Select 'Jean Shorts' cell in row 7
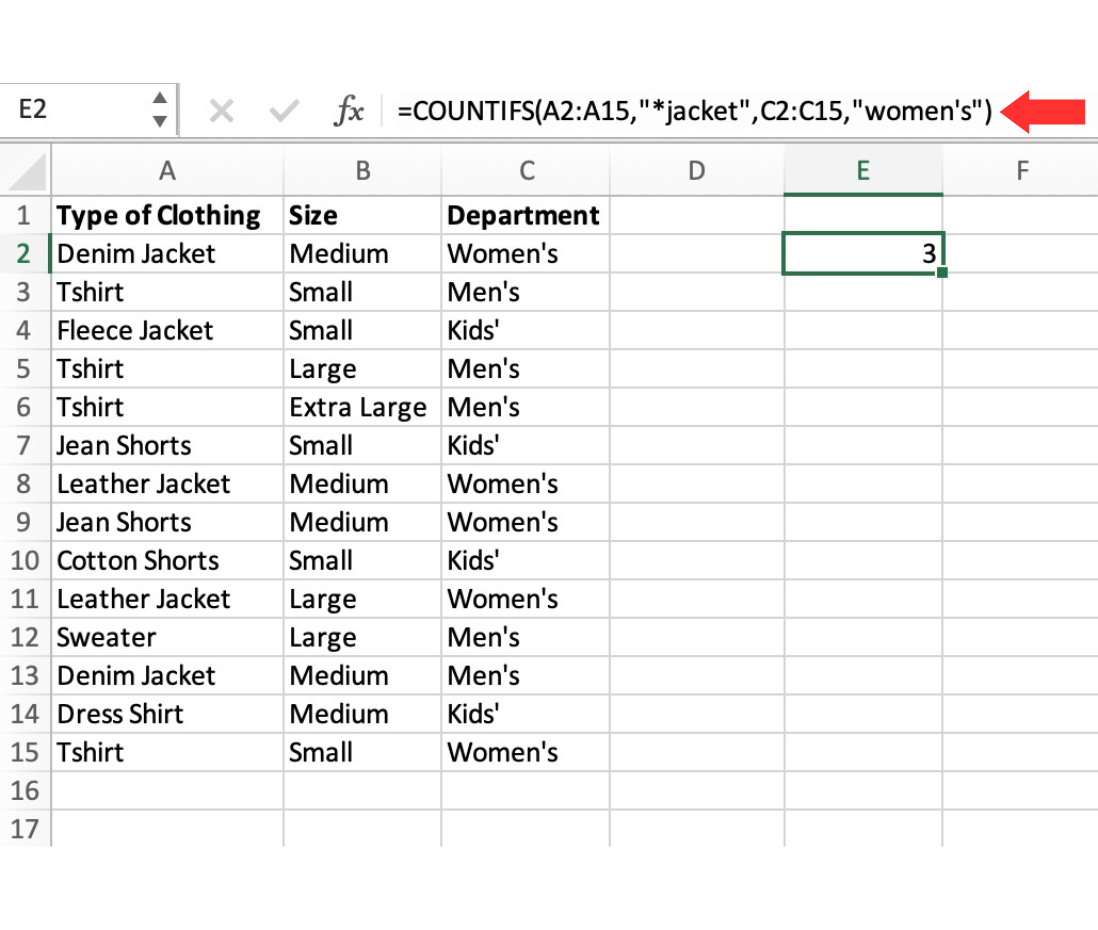1098x930 pixels. point(167,445)
